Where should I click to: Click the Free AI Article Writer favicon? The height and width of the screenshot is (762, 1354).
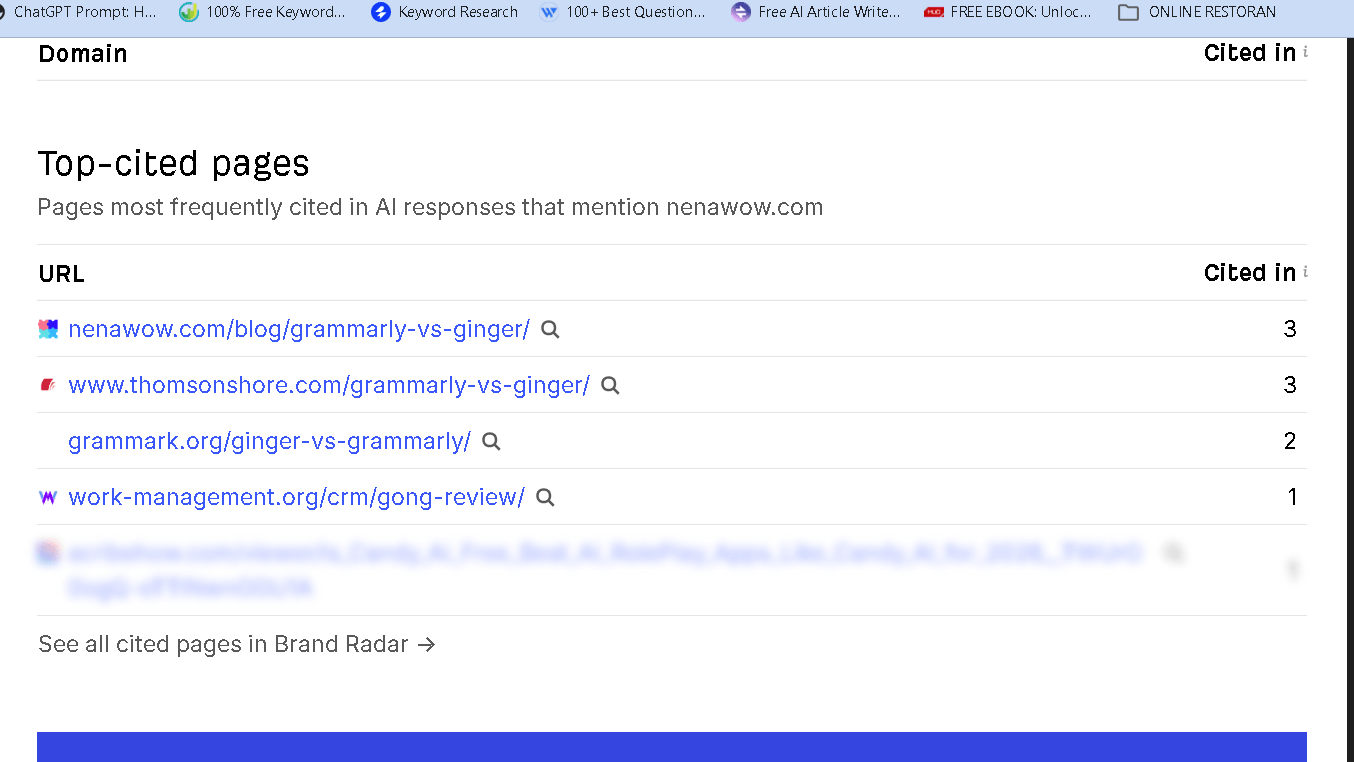[740, 12]
